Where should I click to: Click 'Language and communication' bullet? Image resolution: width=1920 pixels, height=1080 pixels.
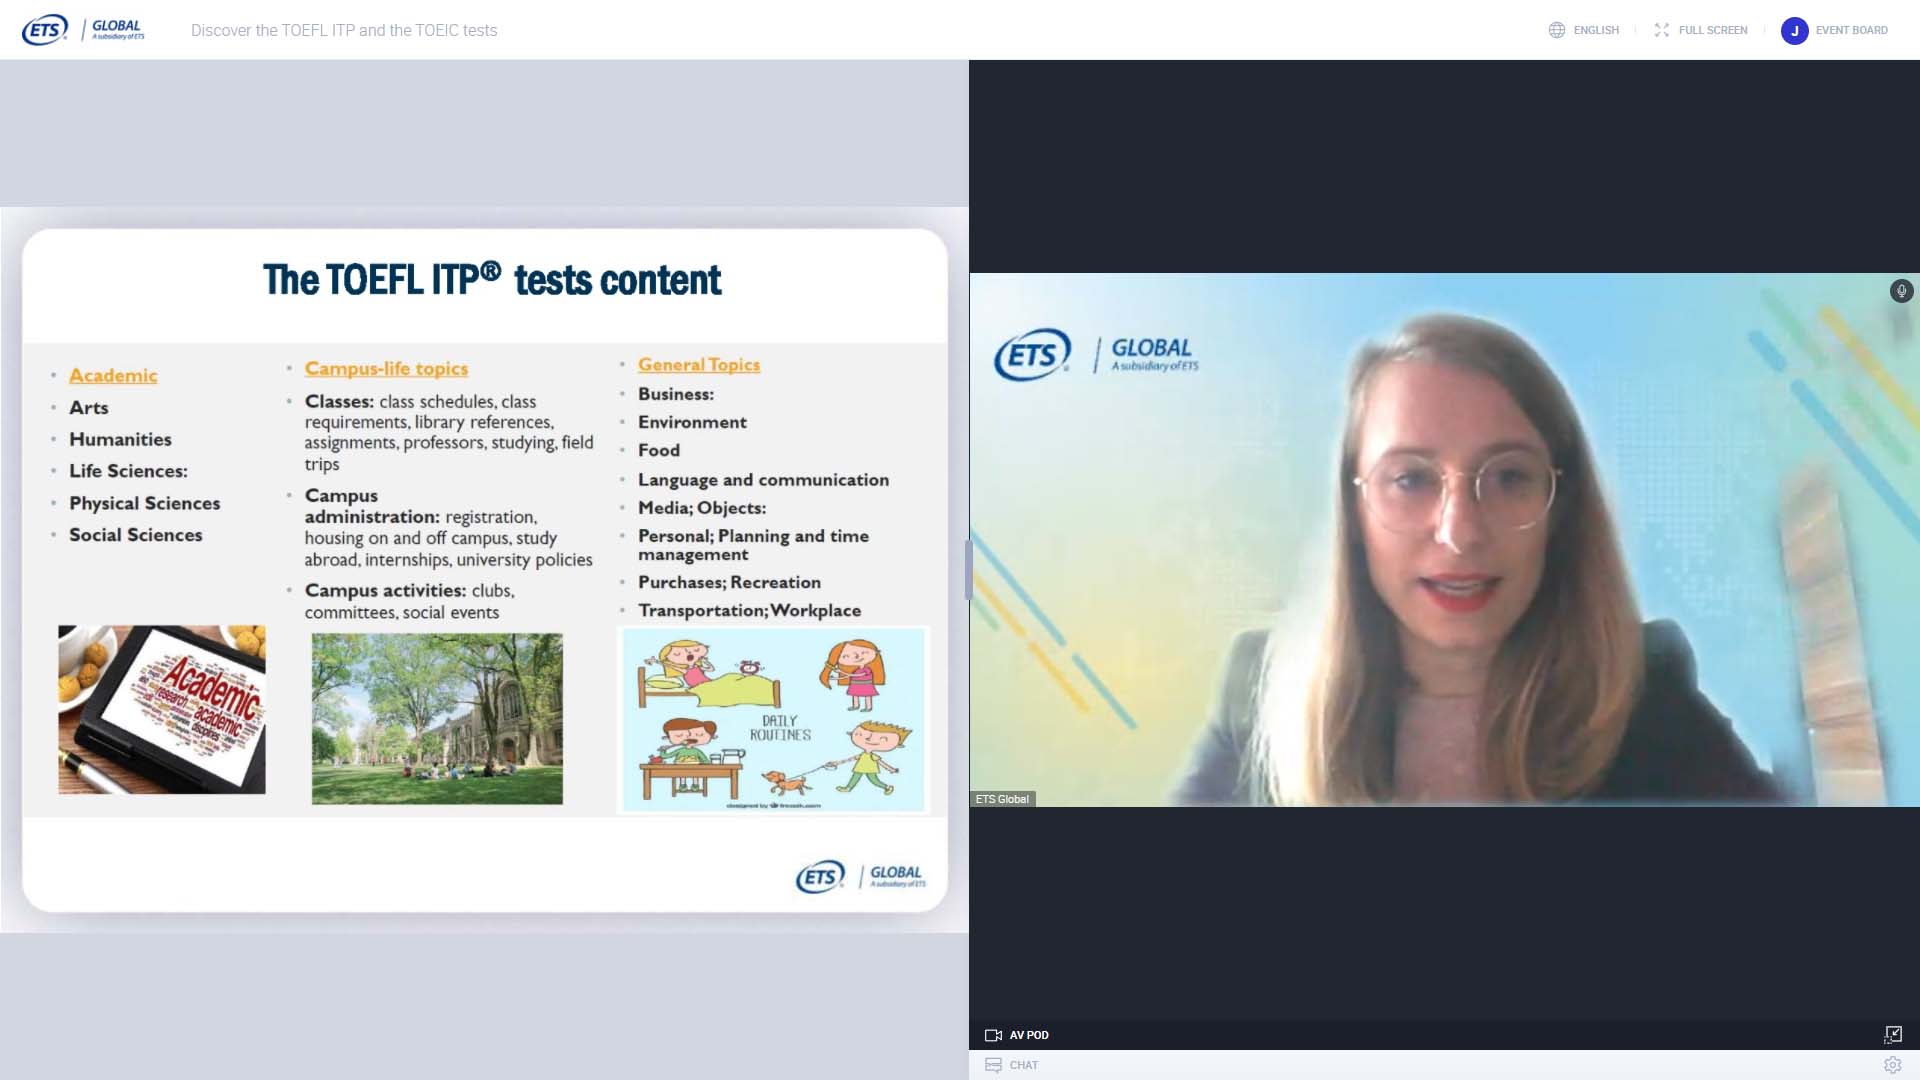click(x=763, y=480)
